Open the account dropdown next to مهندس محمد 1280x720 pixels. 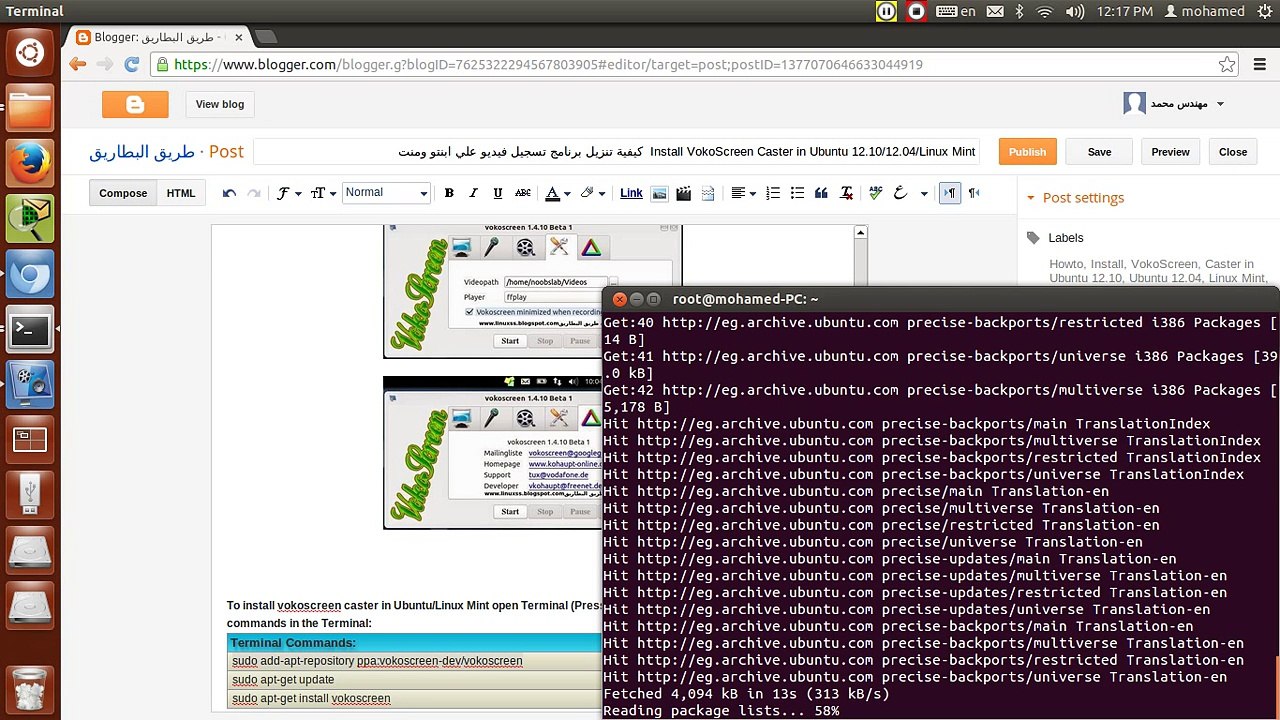coord(1220,104)
